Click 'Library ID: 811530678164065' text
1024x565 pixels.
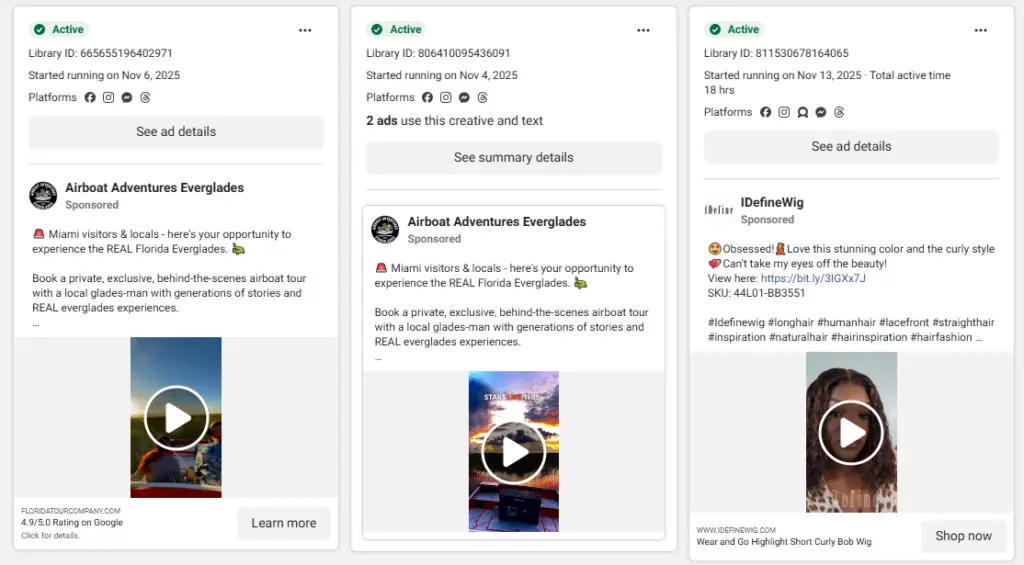point(776,53)
